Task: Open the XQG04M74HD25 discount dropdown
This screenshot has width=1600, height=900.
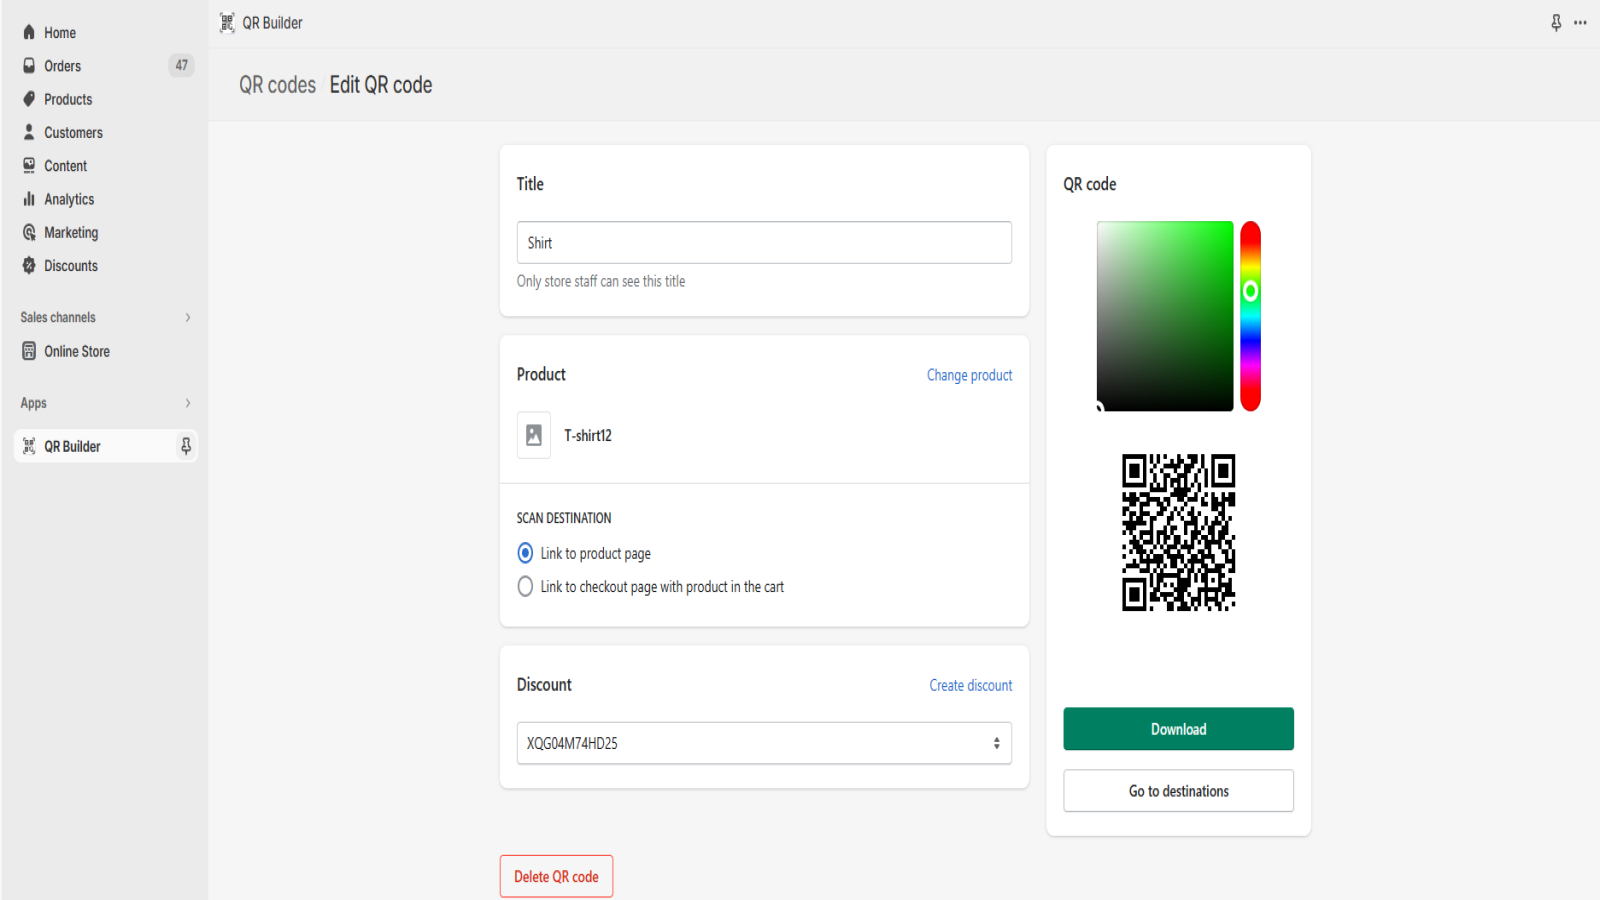Action: coord(764,743)
